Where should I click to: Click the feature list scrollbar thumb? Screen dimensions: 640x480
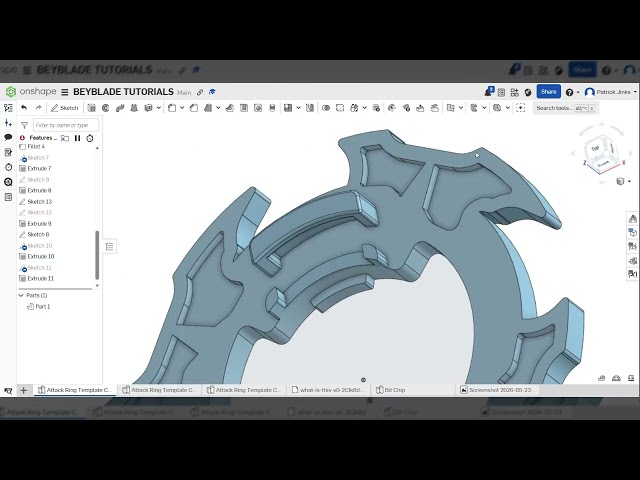(x=97, y=254)
